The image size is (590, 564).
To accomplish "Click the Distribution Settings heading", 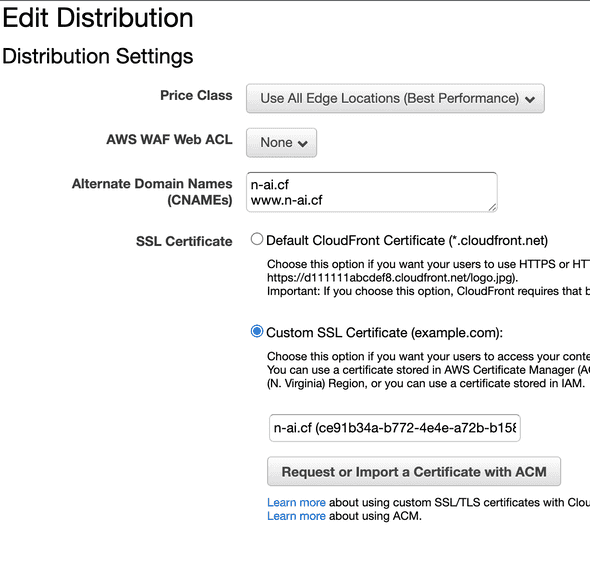I will point(98,56).
